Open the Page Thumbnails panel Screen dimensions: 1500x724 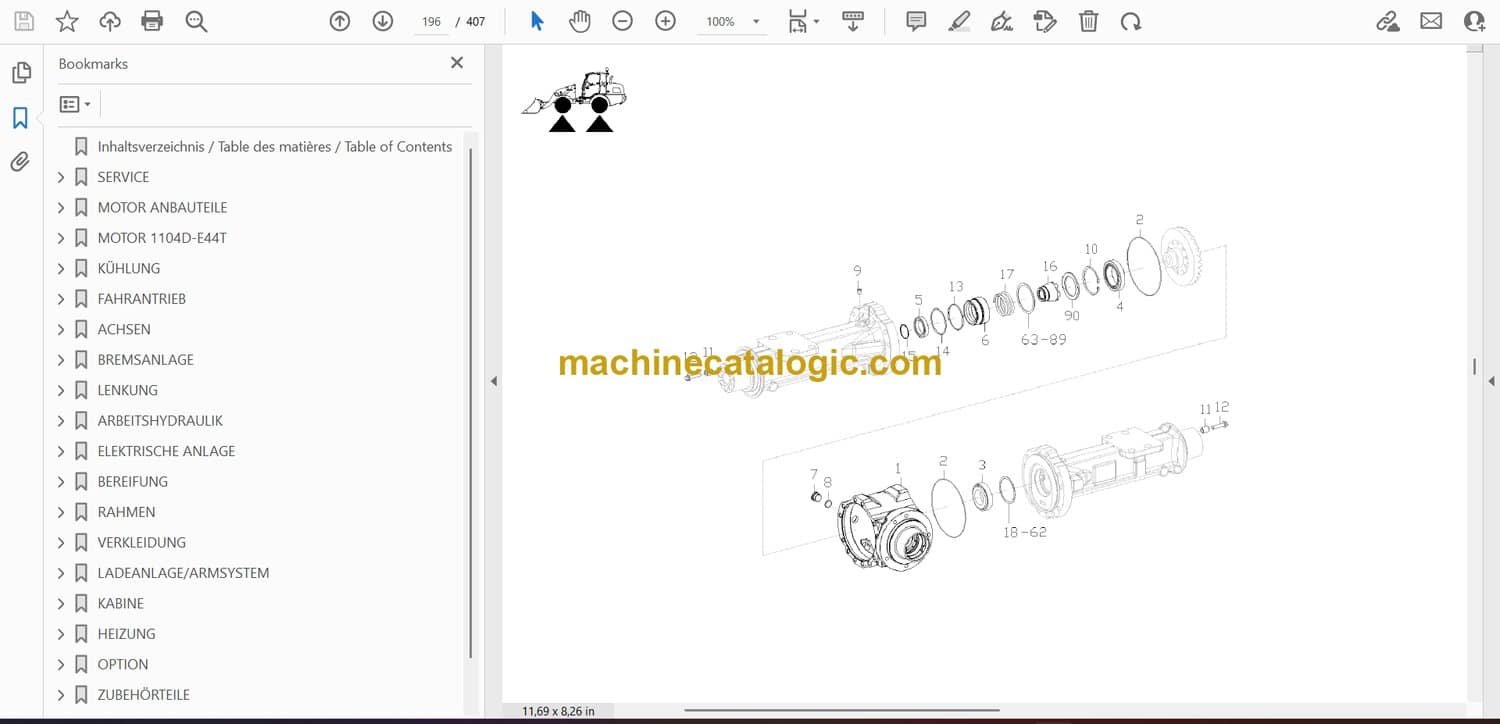(20, 73)
